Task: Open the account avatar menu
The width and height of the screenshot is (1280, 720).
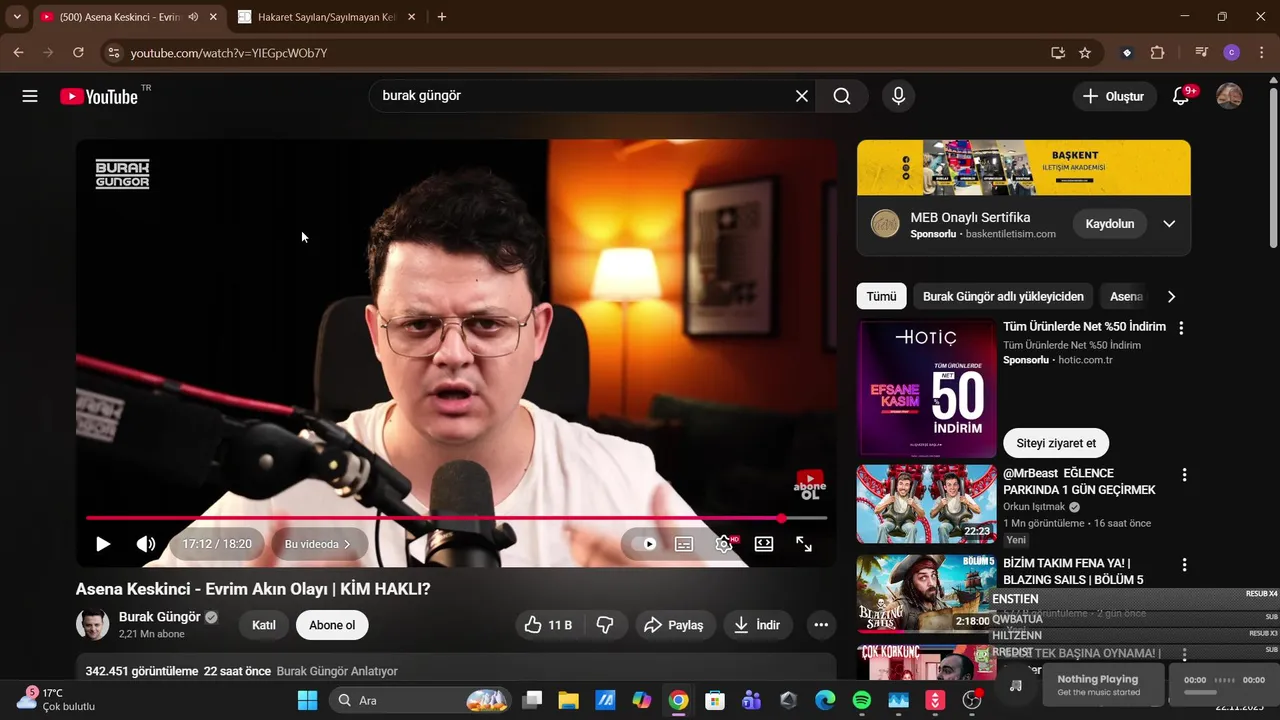Action: [1229, 96]
